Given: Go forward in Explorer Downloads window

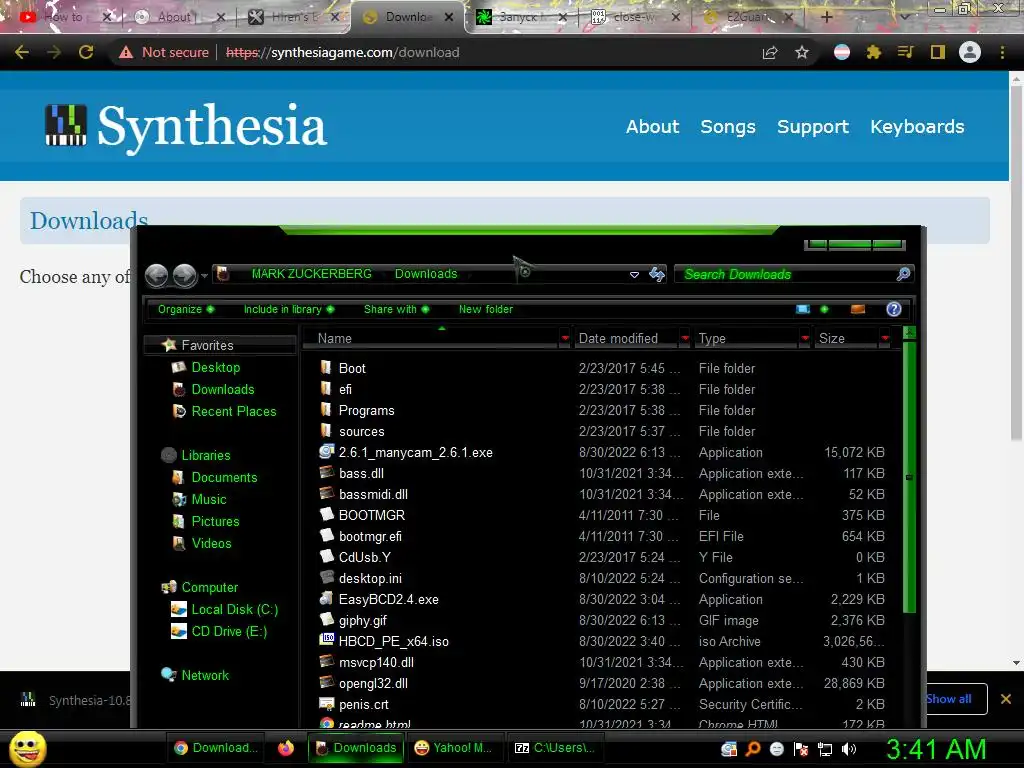Looking at the screenshot, I should point(185,276).
